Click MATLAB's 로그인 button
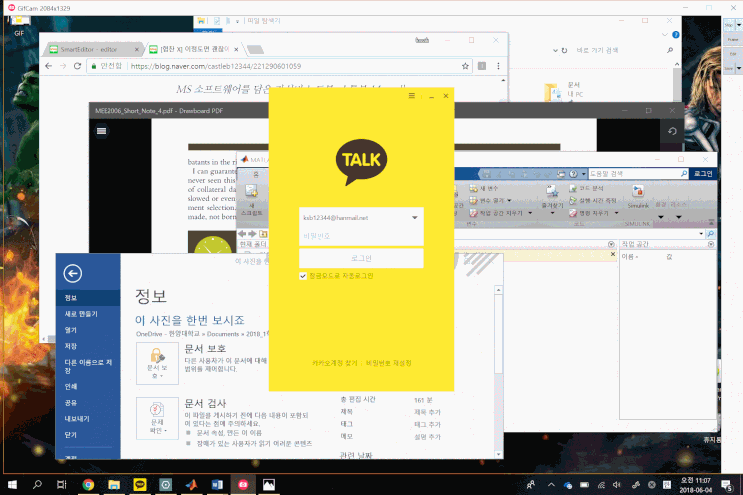This screenshot has height=495, width=743. coord(703,174)
